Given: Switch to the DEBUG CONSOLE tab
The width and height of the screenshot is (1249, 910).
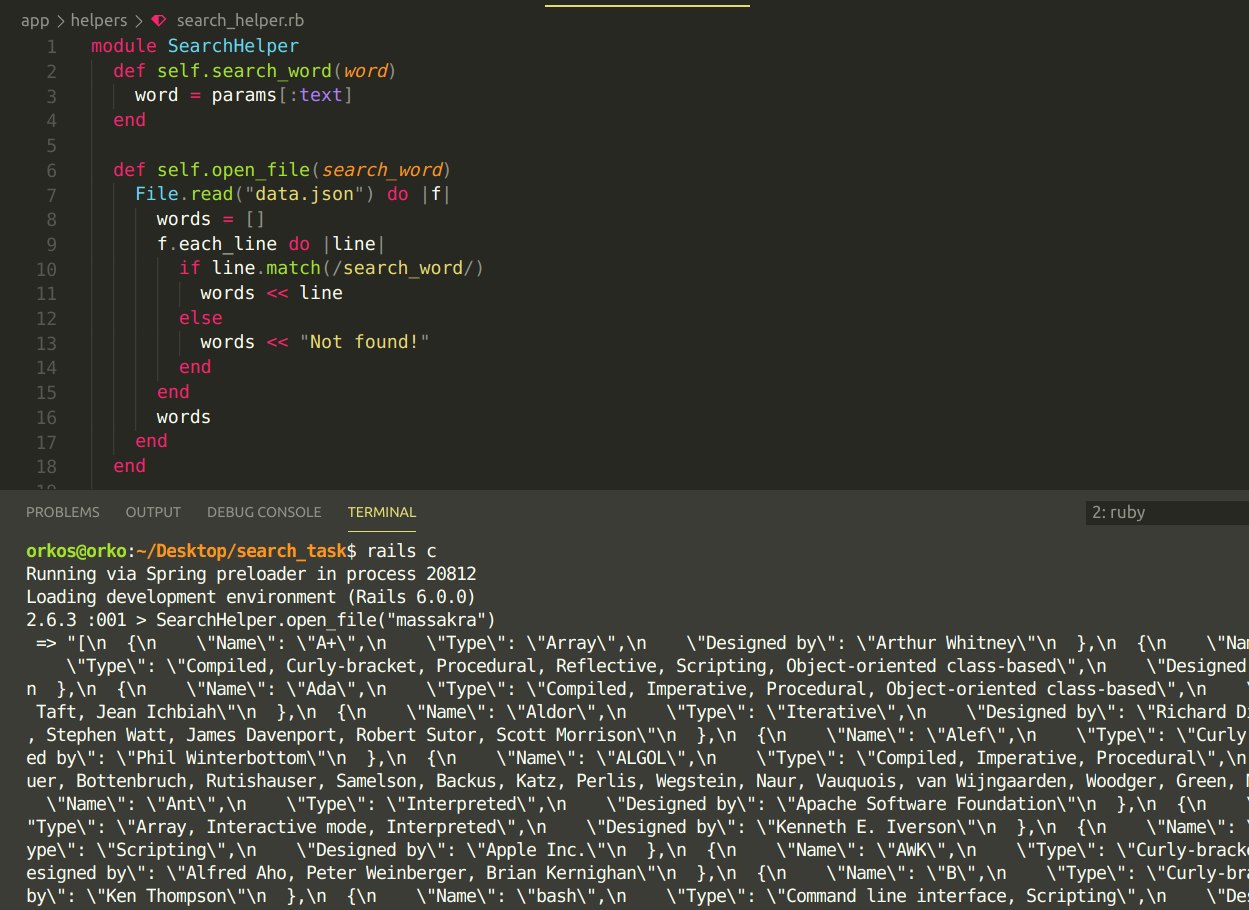Looking at the screenshot, I should pyautogui.click(x=264, y=512).
